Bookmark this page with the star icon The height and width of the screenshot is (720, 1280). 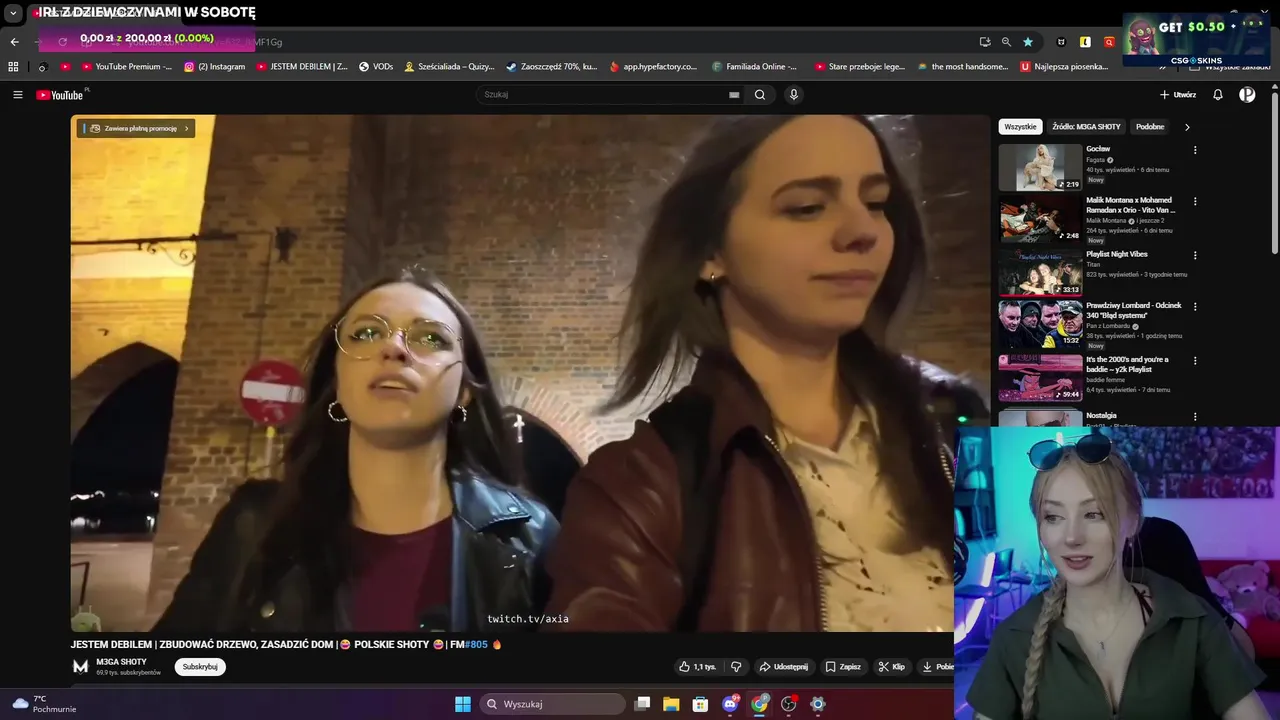click(x=1028, y=42)
